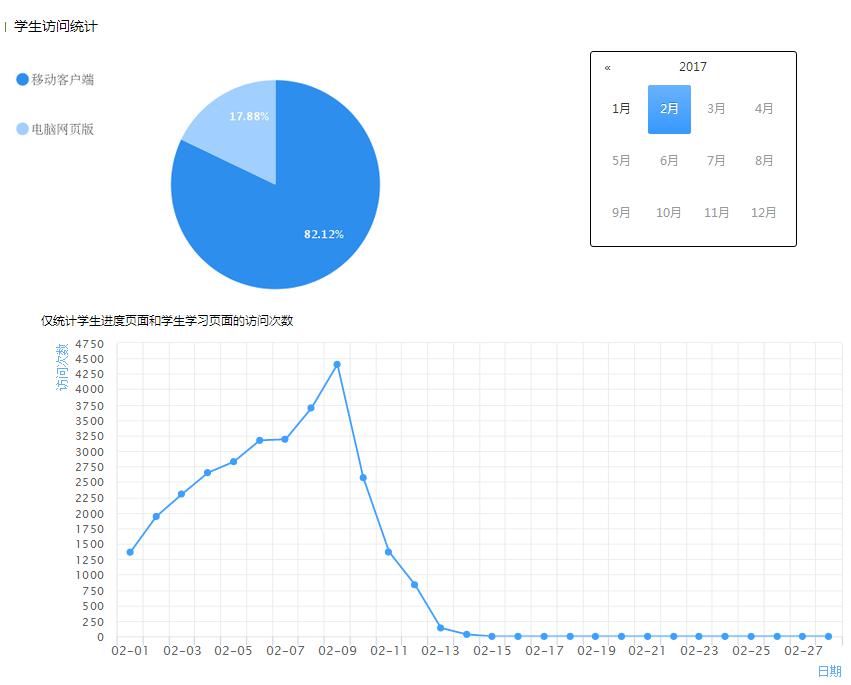Click the data point at 02-05
Image resolution: width=851 pixels, height=685 pixels.
[x=233, y=461]
